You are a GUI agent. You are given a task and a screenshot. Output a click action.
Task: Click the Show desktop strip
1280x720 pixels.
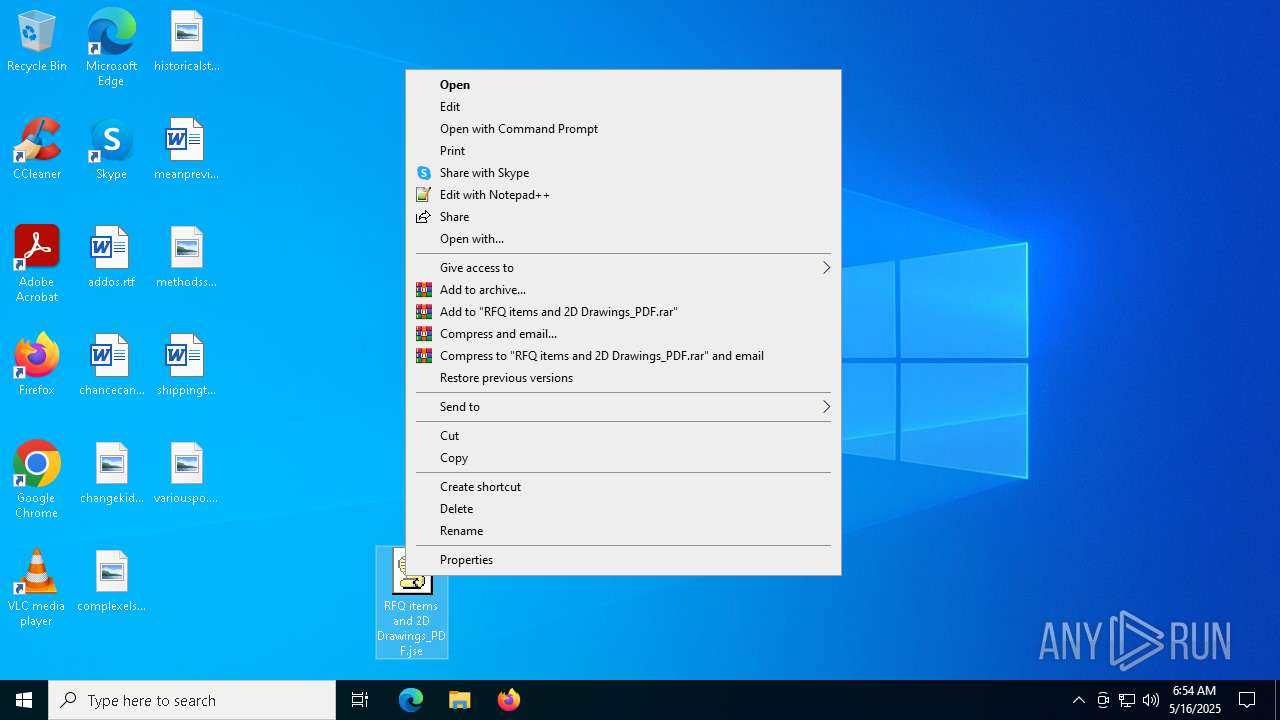point(1277,700)
